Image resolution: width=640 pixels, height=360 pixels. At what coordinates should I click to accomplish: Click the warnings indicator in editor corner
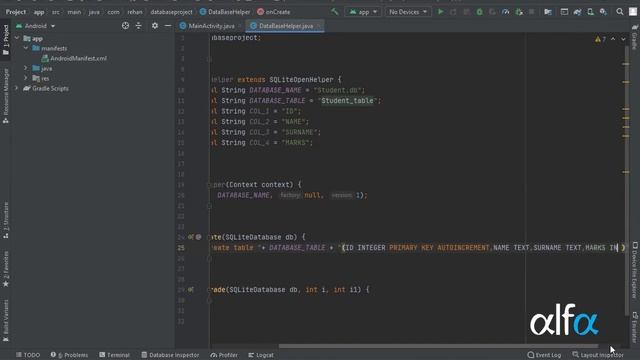click(x=600, y=39)
